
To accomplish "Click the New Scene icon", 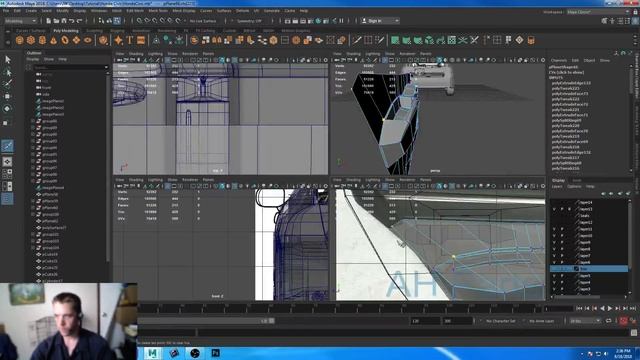I will (49, 20).
